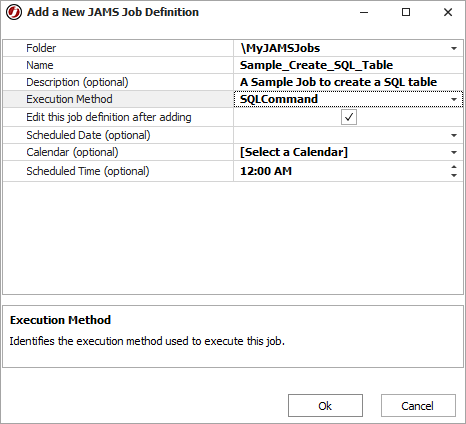Select the Scheduled Date (optional) label
Screen dimensions: 466x424
tap(88, 135)
